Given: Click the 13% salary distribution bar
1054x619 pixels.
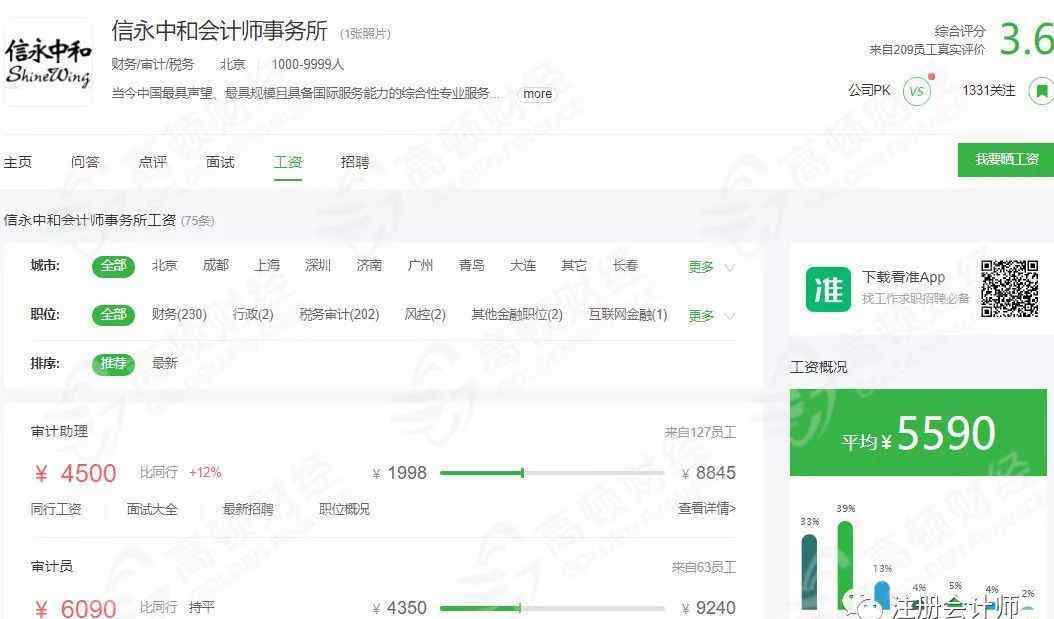Looking at the screenshot, I should 882,595.
